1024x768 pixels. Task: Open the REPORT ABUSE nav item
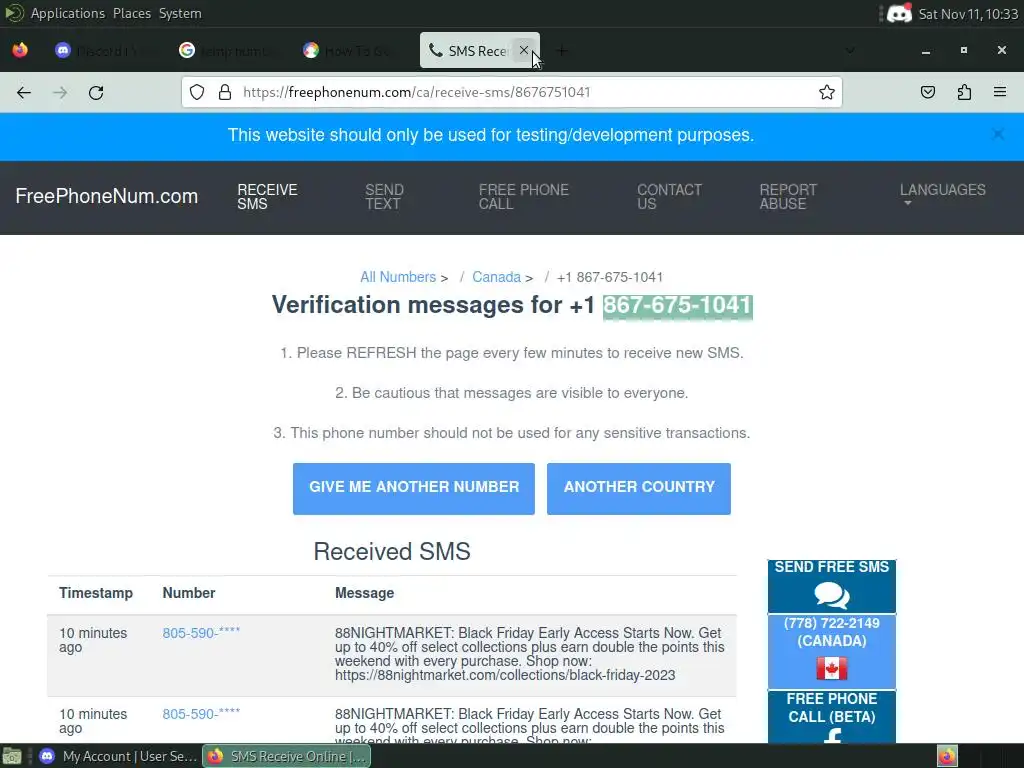pyautogui.click(x=788, y=197)
